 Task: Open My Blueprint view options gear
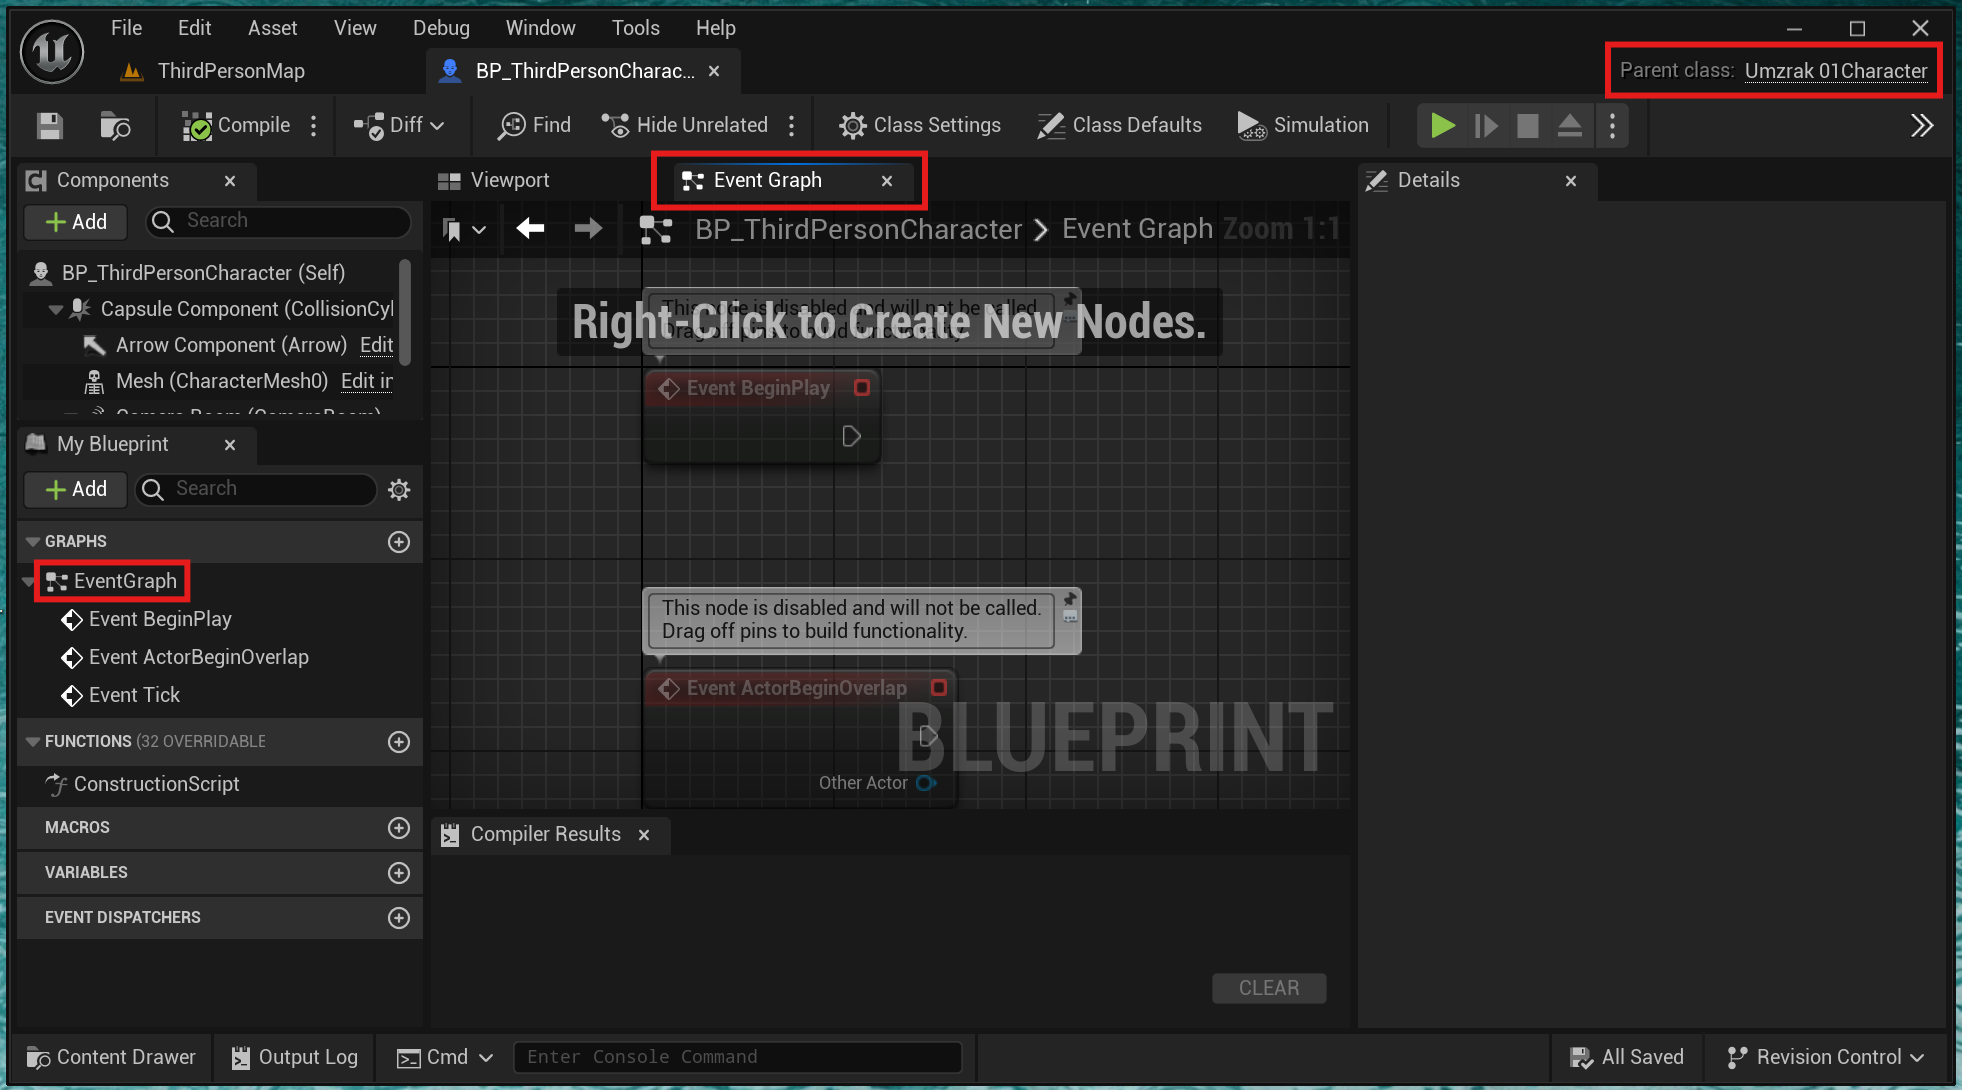coord(399,489)
